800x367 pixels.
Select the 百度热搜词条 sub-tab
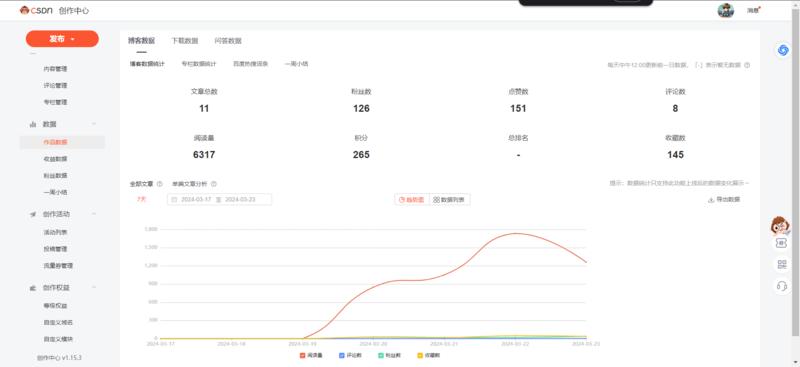point(251,64)
